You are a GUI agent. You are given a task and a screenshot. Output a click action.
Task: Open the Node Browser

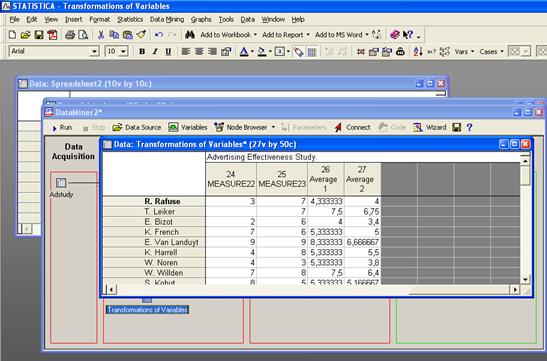coord(241,128)
